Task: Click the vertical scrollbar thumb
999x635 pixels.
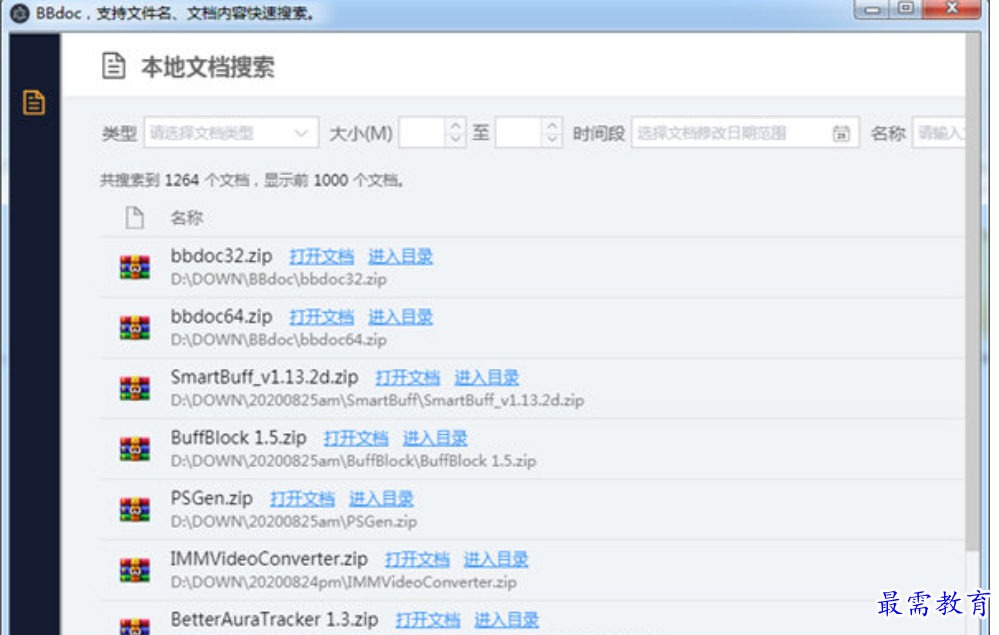Action: 973,293
